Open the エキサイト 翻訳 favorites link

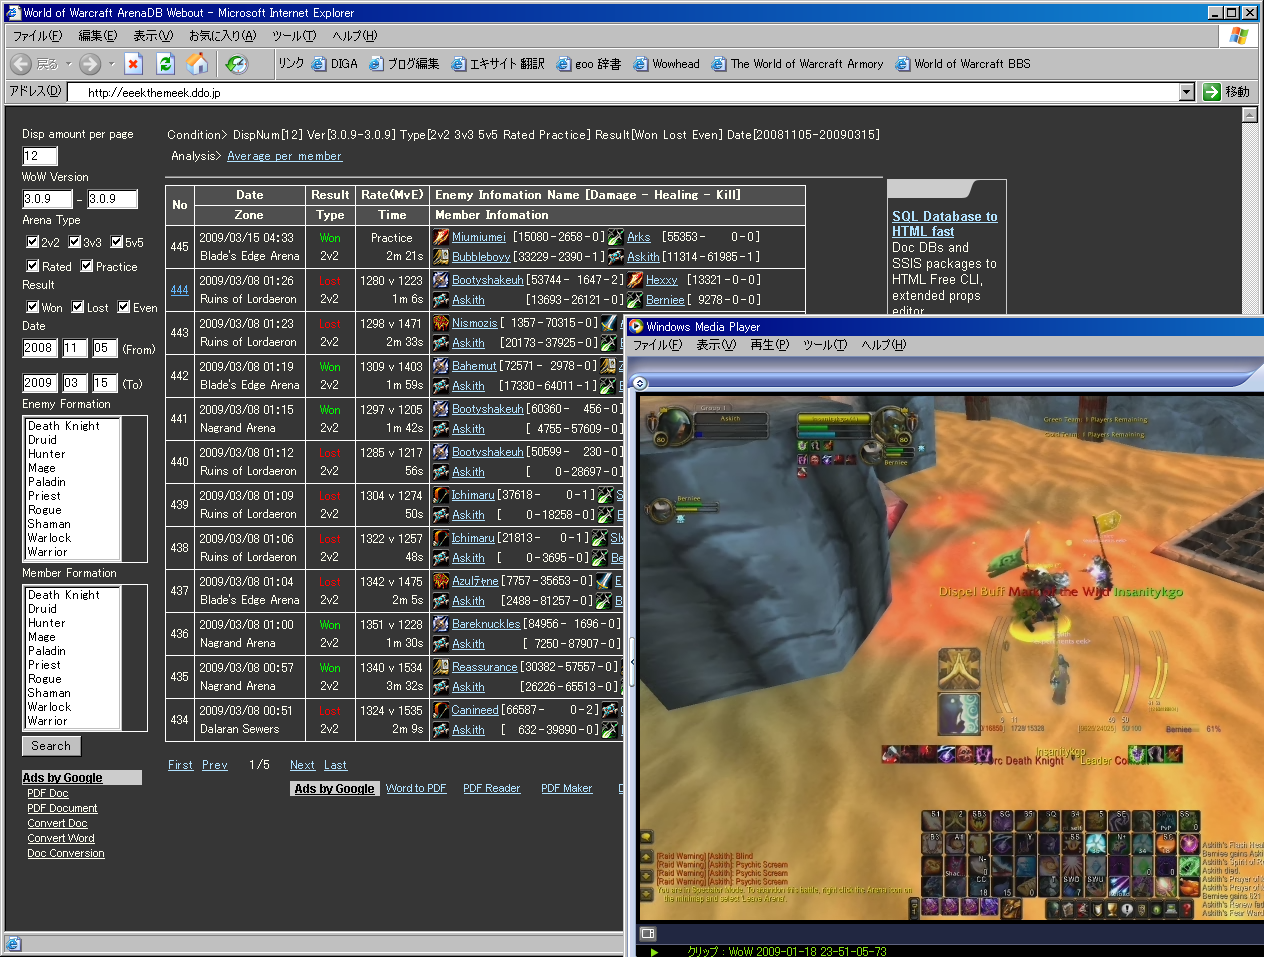[x=498, y=64]
